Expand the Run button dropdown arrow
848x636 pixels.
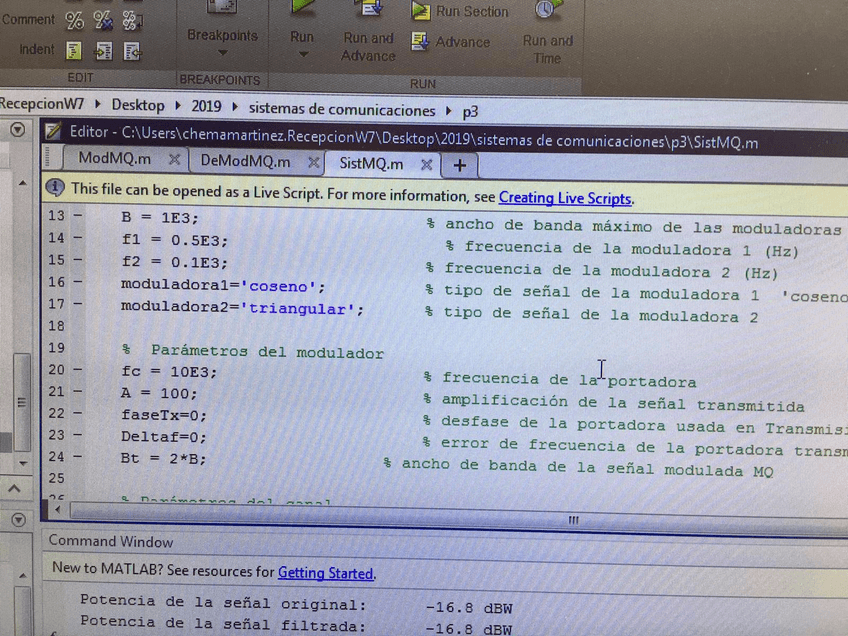pos(302,55)
